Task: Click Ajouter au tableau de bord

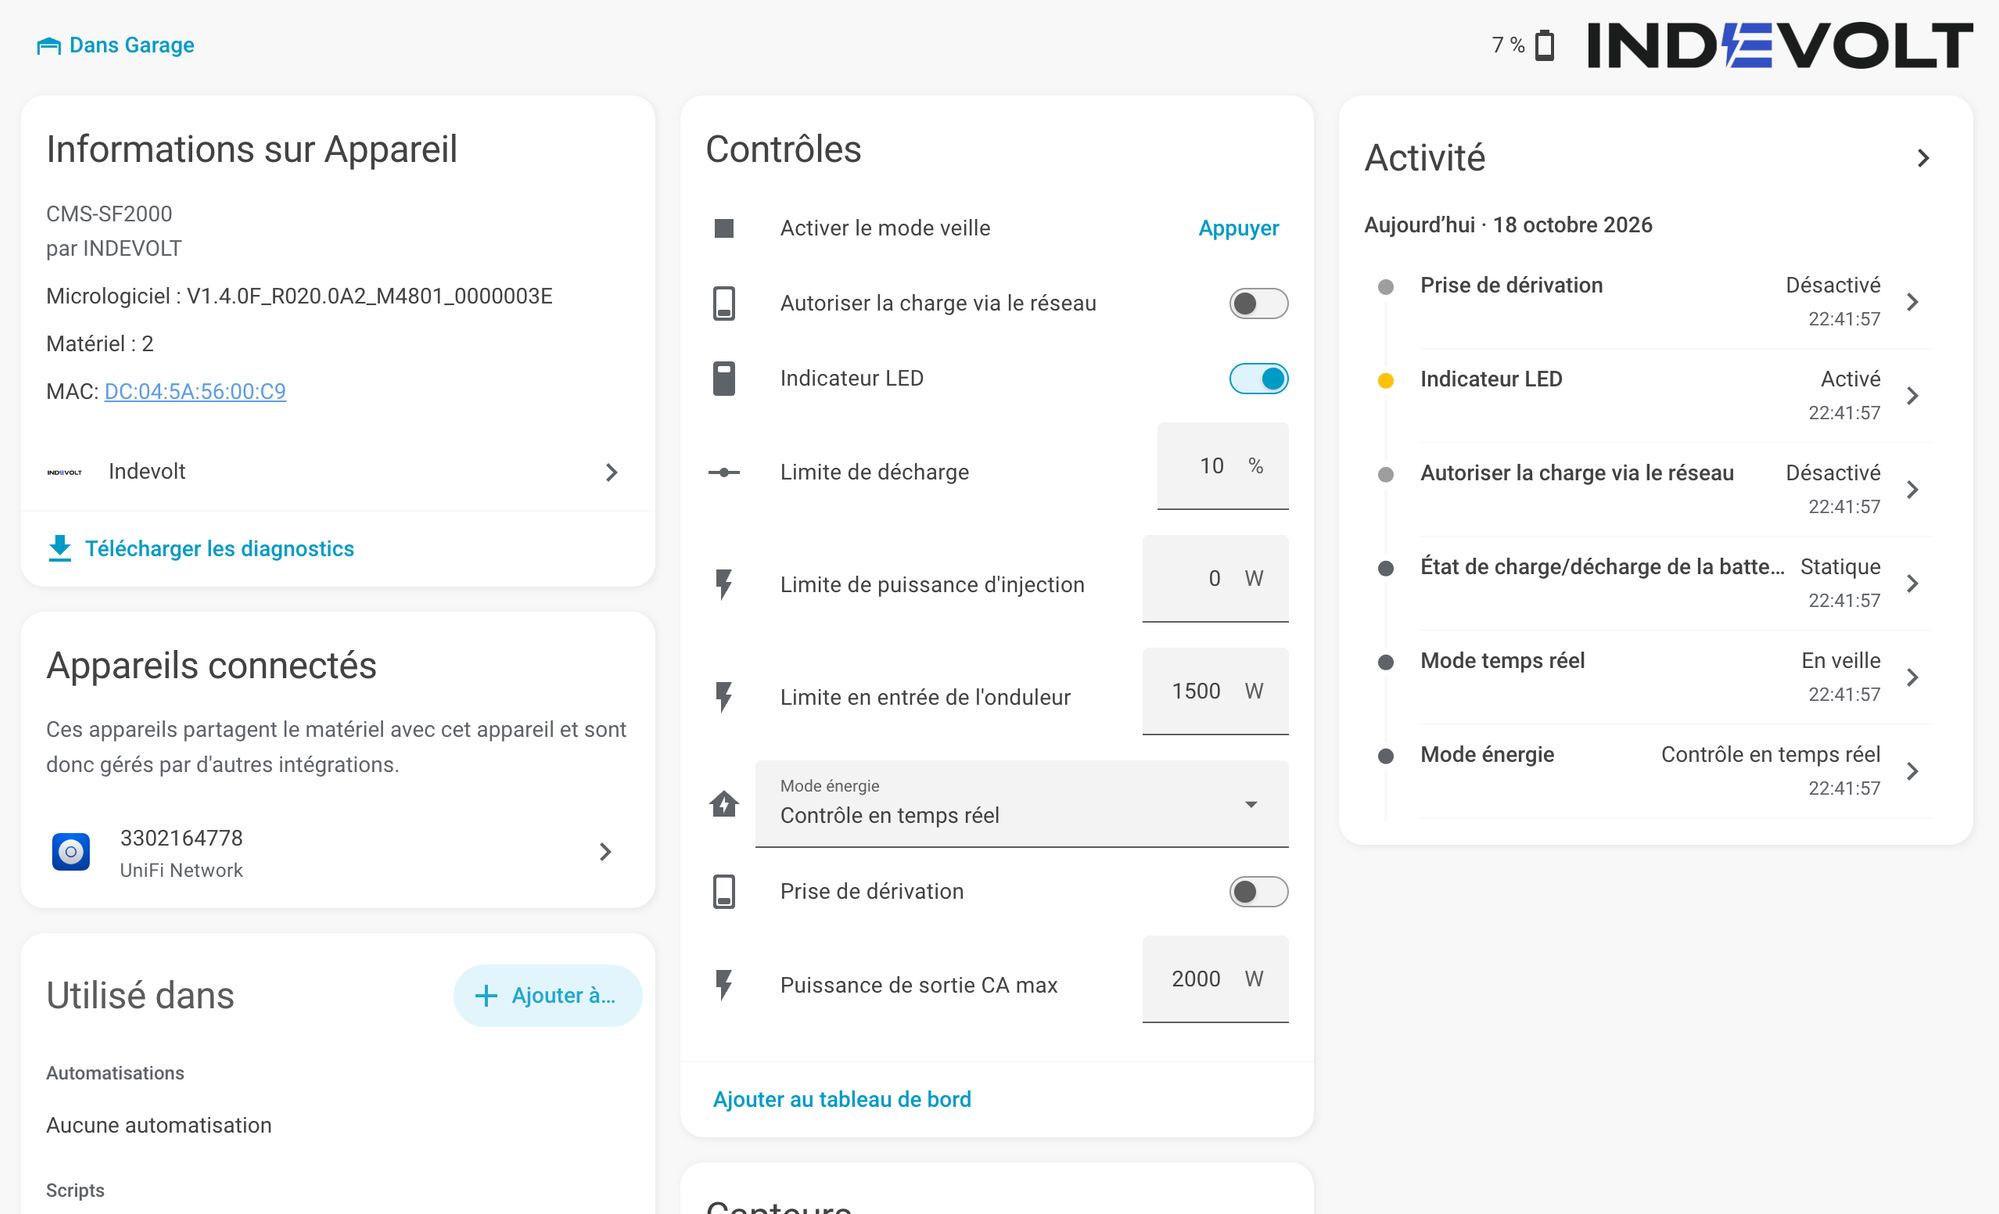Action: pos(842,1099)
